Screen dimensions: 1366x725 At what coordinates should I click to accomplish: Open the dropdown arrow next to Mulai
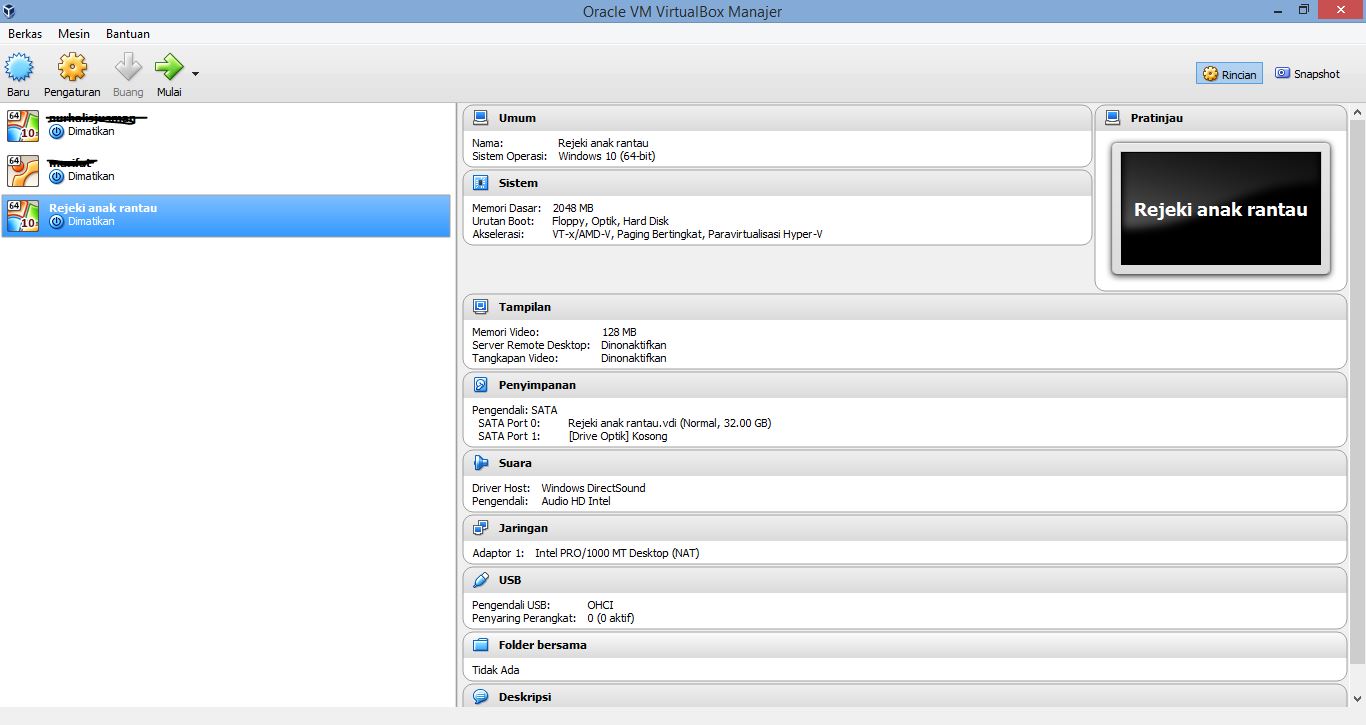point(195,74)
